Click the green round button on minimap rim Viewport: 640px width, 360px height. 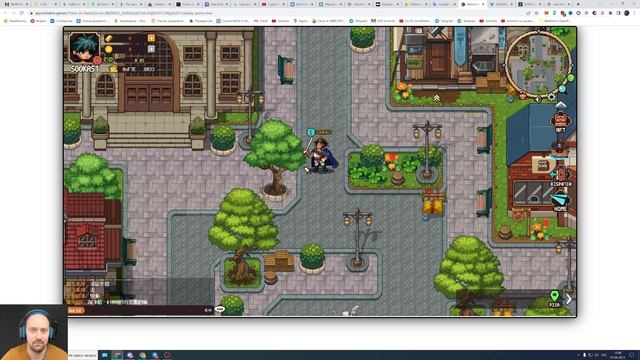coord(571,78)
